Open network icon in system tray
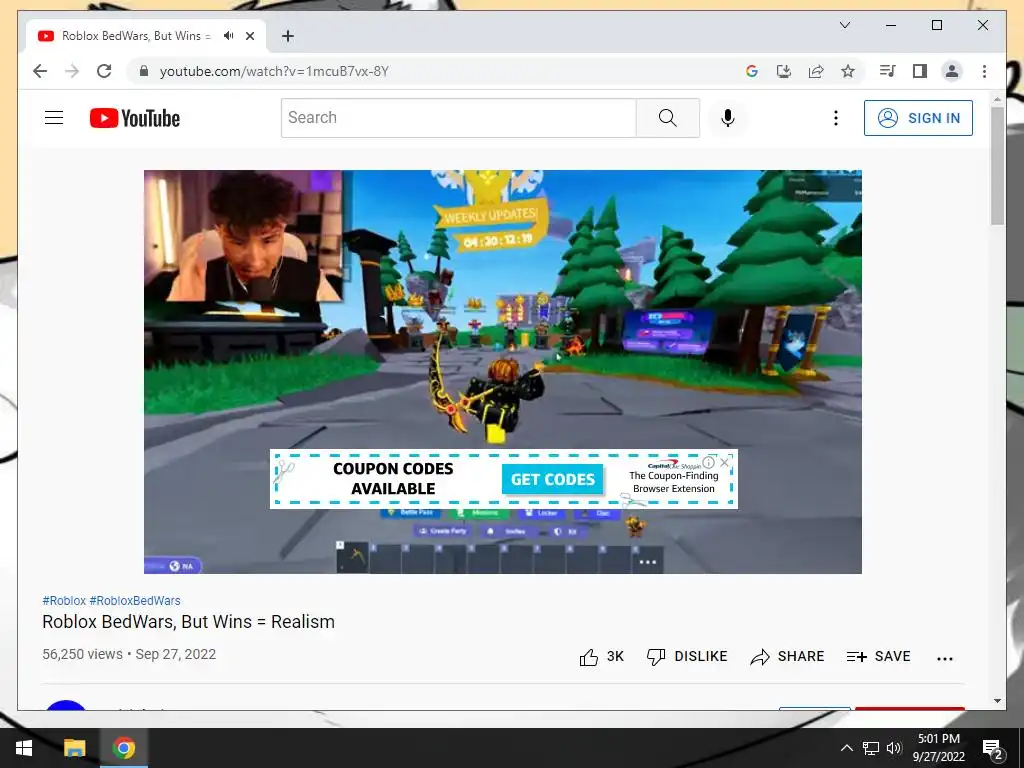The height and width of the screenshot is (768, 1024). [x=871, y=748]
